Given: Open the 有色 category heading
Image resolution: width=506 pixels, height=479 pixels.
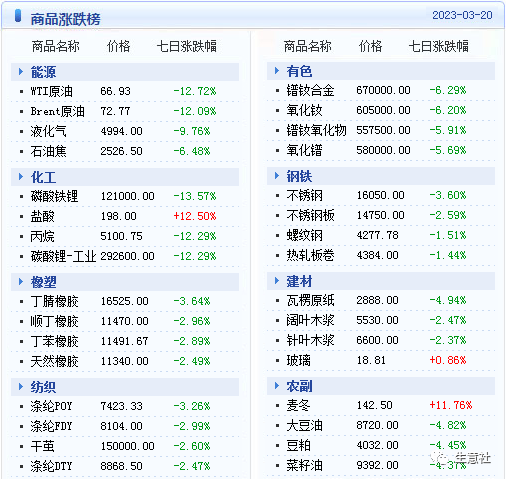Looking at the screenshot, I should point(299,71).
